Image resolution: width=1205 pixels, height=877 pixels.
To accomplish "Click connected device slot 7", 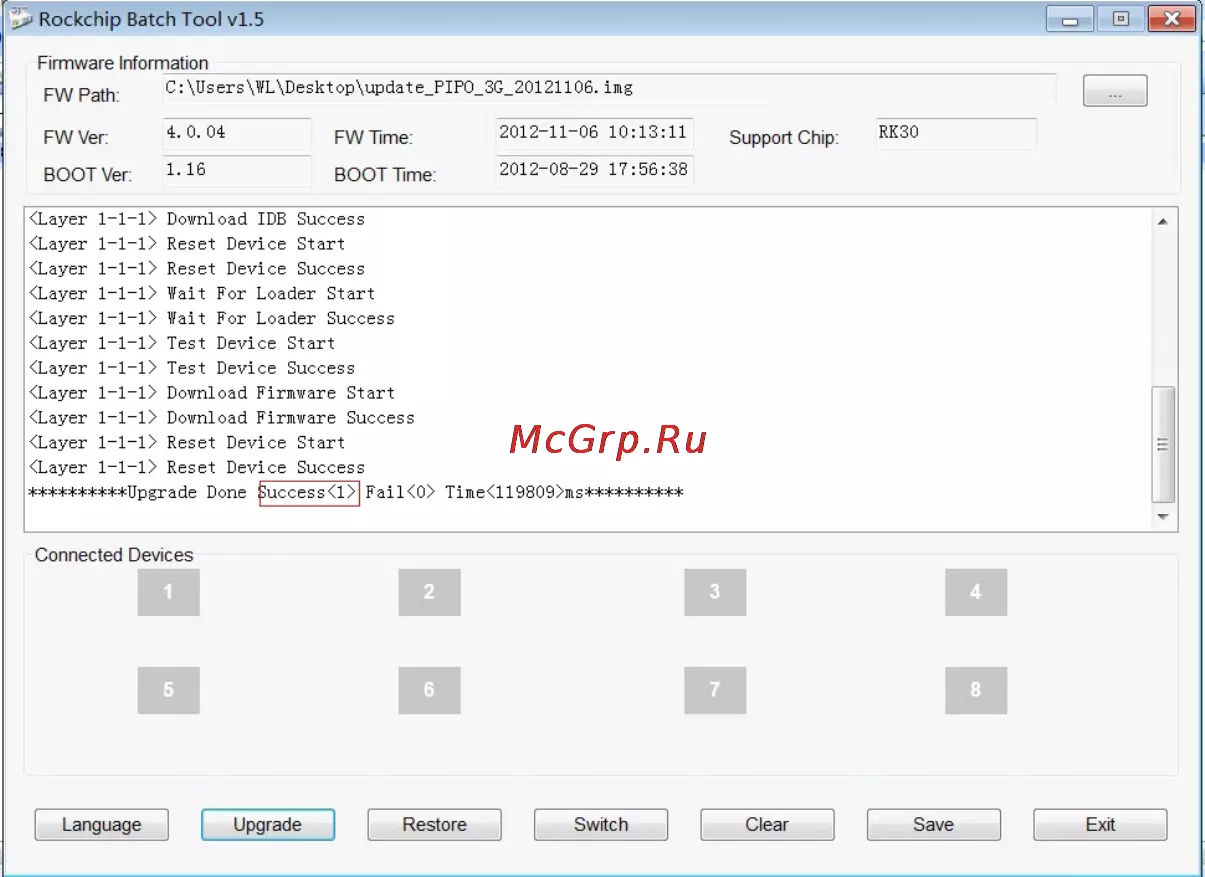I will pyautogui.click(x=715, y=690).
